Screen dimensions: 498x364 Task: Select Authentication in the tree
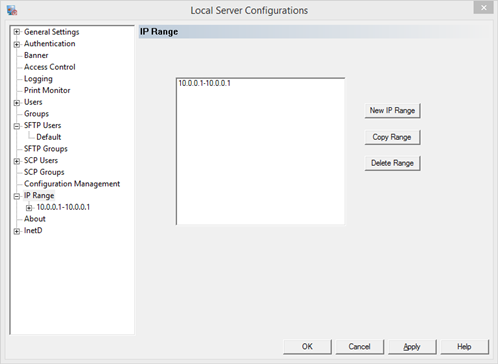[49, 44]
